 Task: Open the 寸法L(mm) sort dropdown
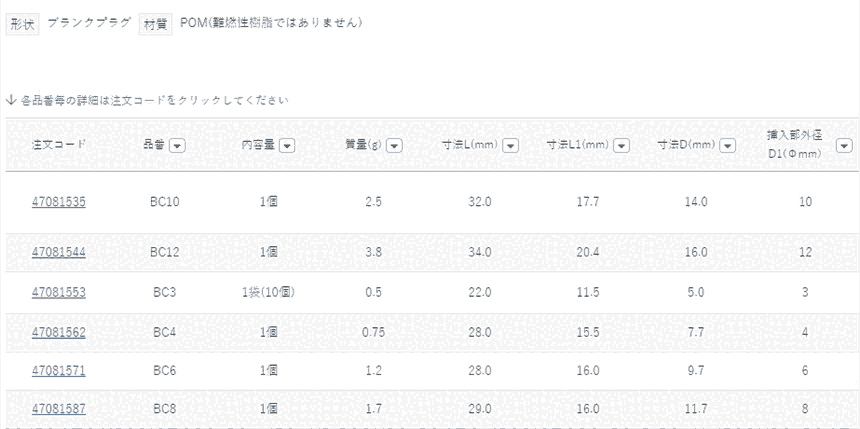510,145
